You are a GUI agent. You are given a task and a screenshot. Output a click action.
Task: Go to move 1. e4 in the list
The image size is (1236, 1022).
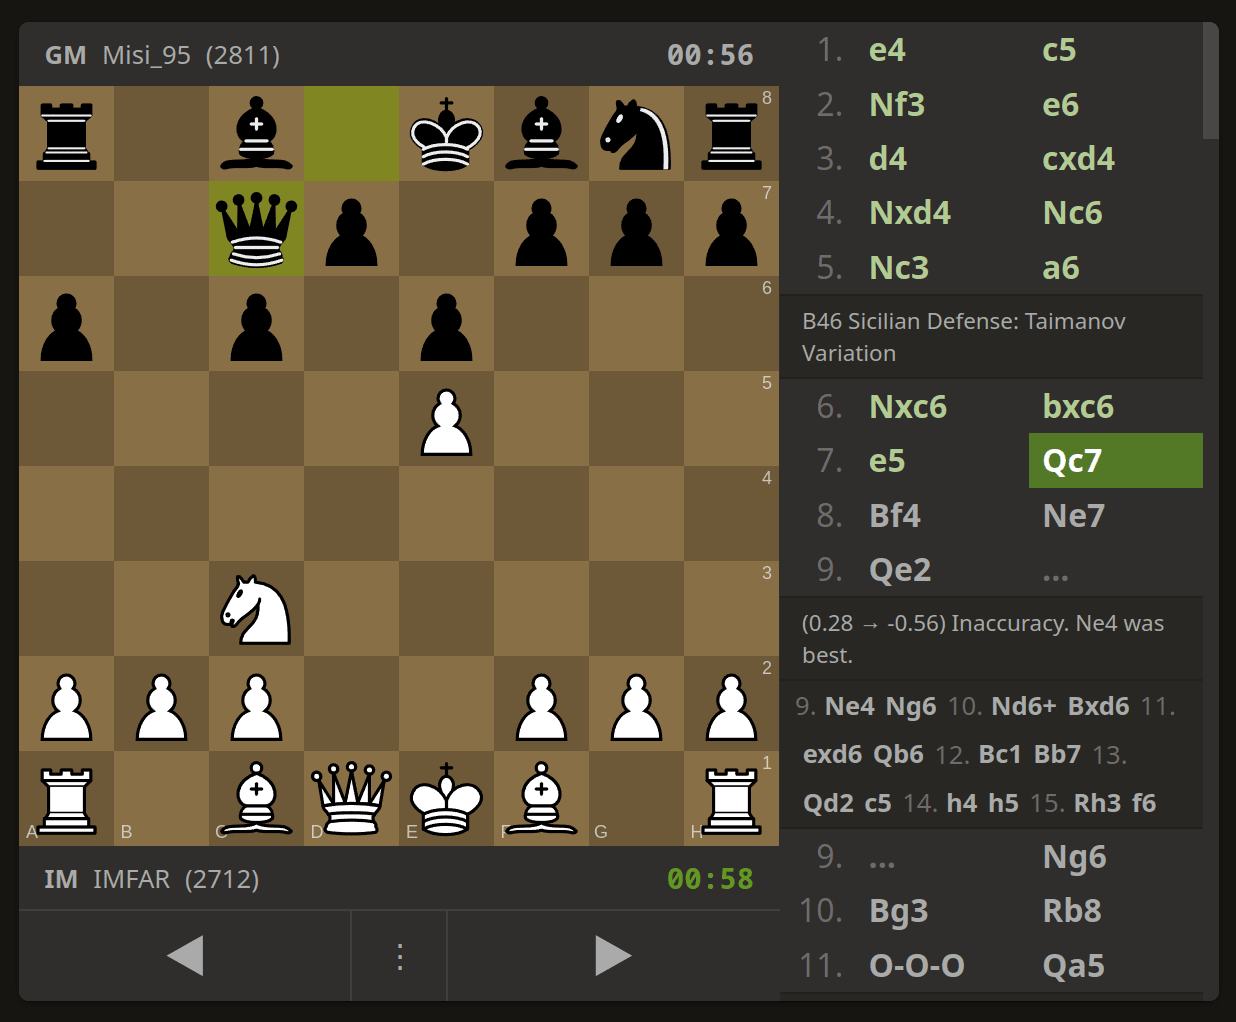click(887, 50)
